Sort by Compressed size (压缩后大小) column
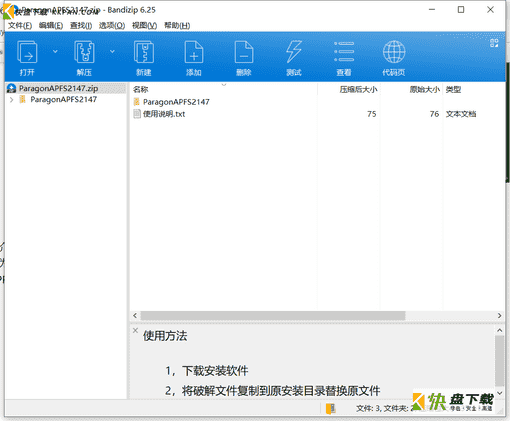The height and width of the screenshot is (421, 510). pos(358,89)
